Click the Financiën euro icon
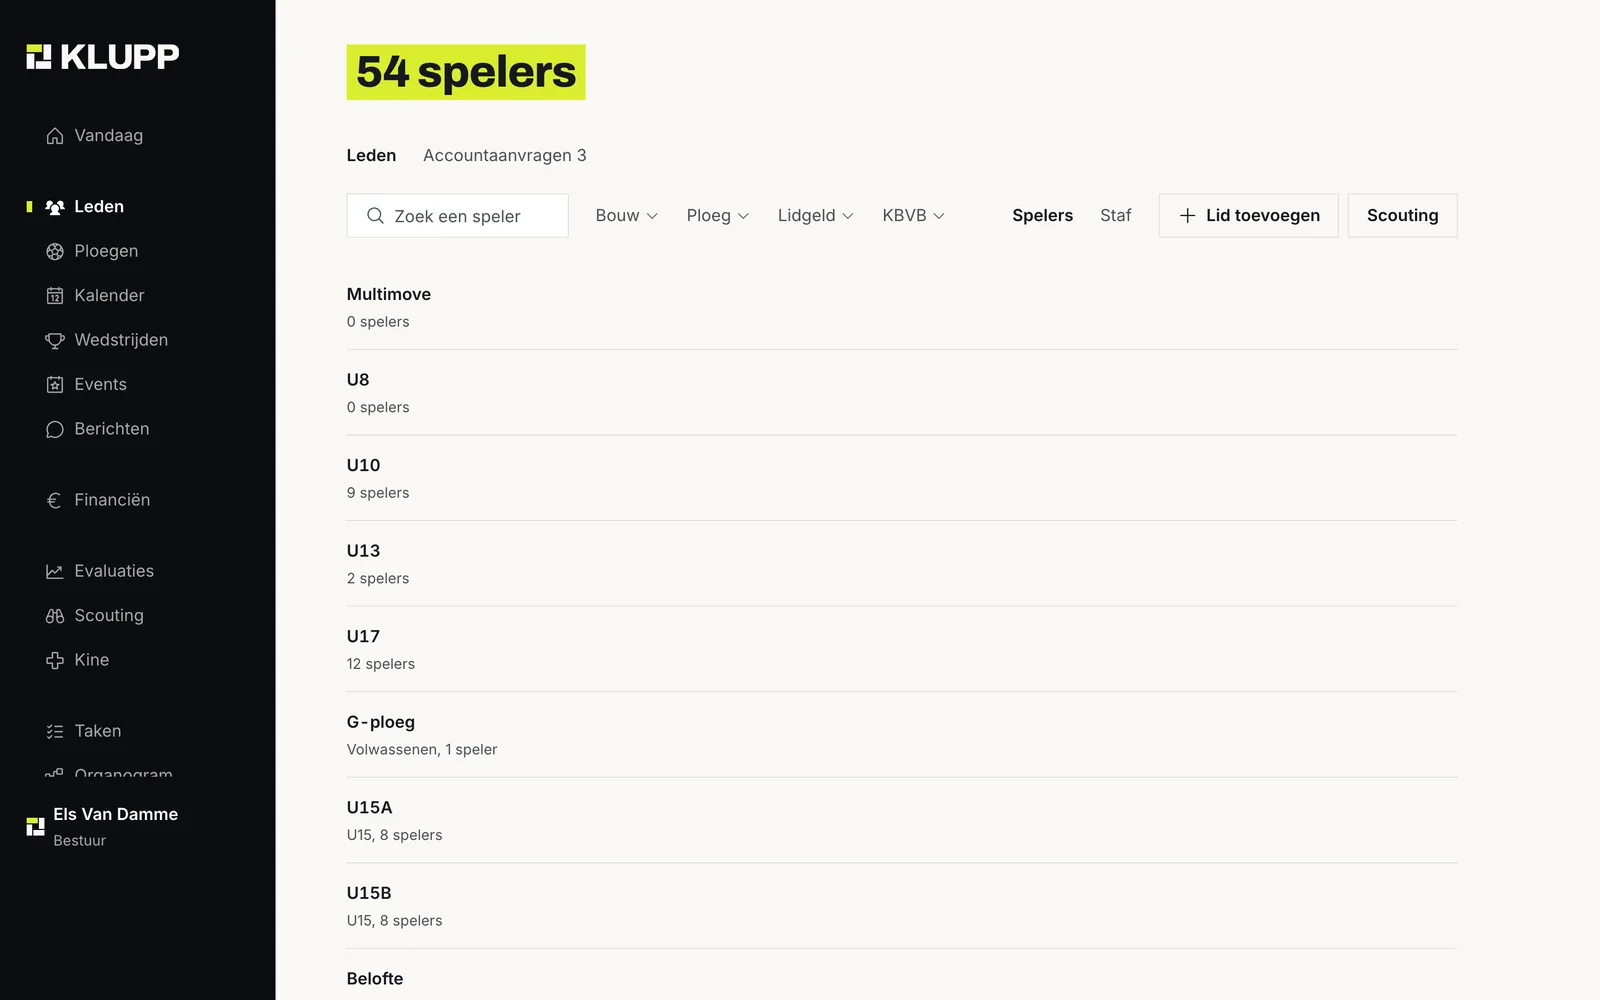Image resolution: width=1600 pixels, height=1000 pixels. click(55, 500)
